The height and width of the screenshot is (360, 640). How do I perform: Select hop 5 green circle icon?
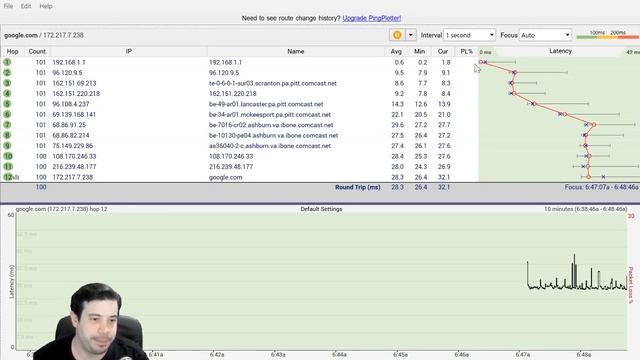7,104
